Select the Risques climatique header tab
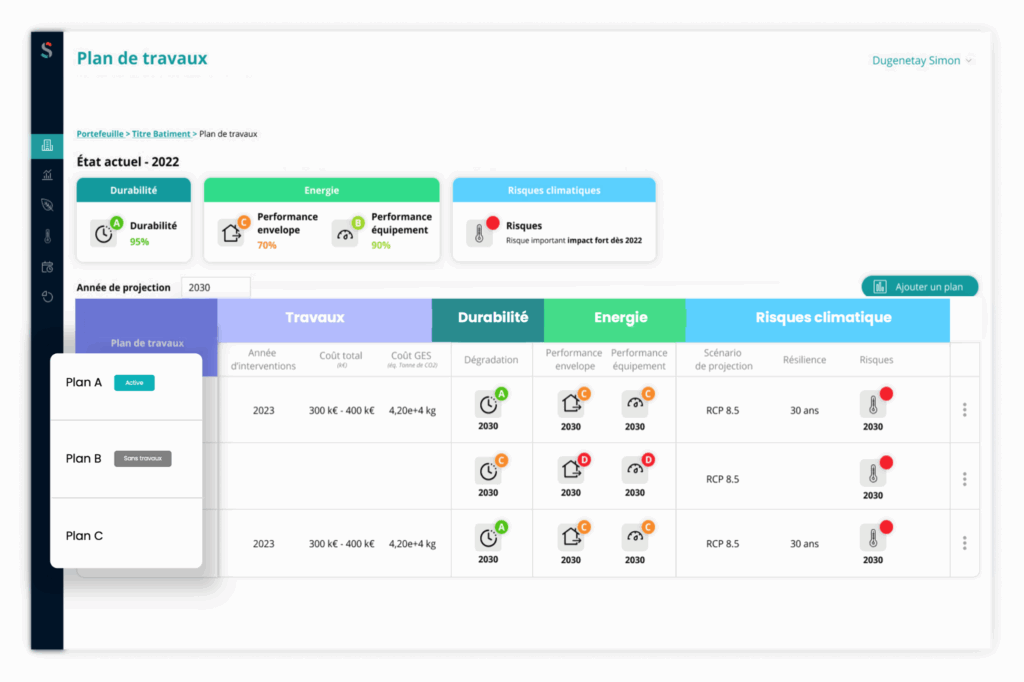 click(x=823, y=318)
